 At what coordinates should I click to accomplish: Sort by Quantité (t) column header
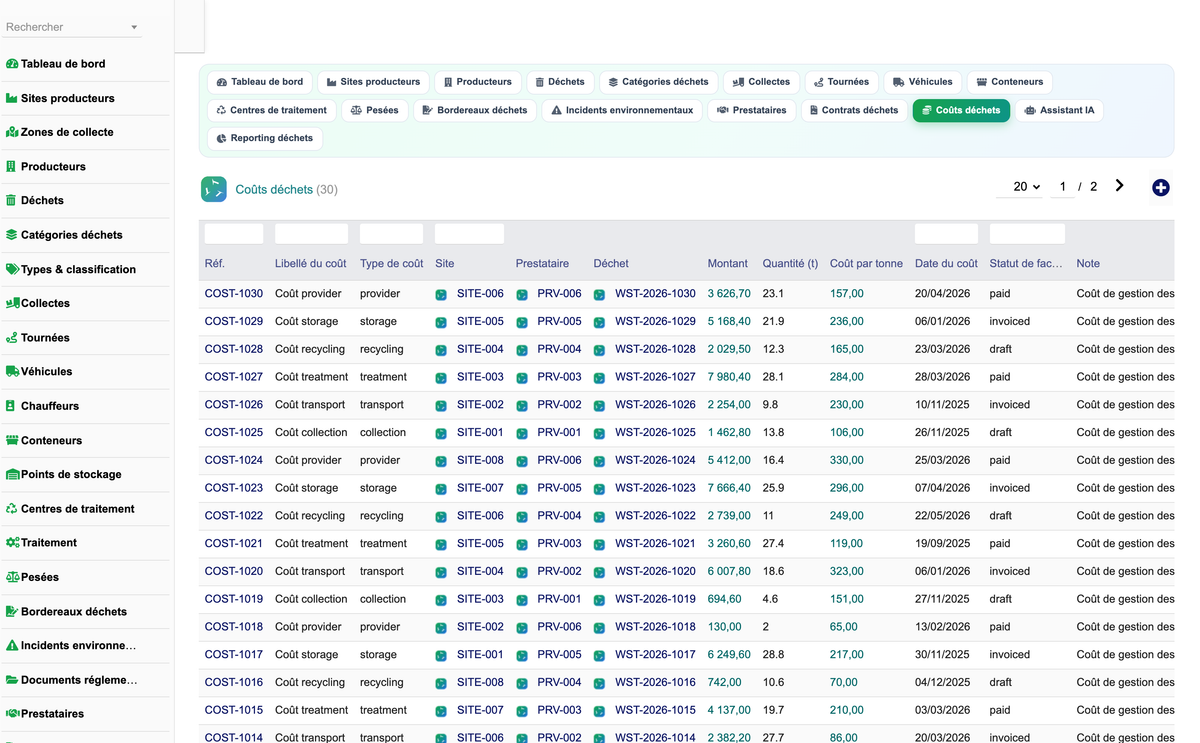pyautogui.click(x=790, y=264)
